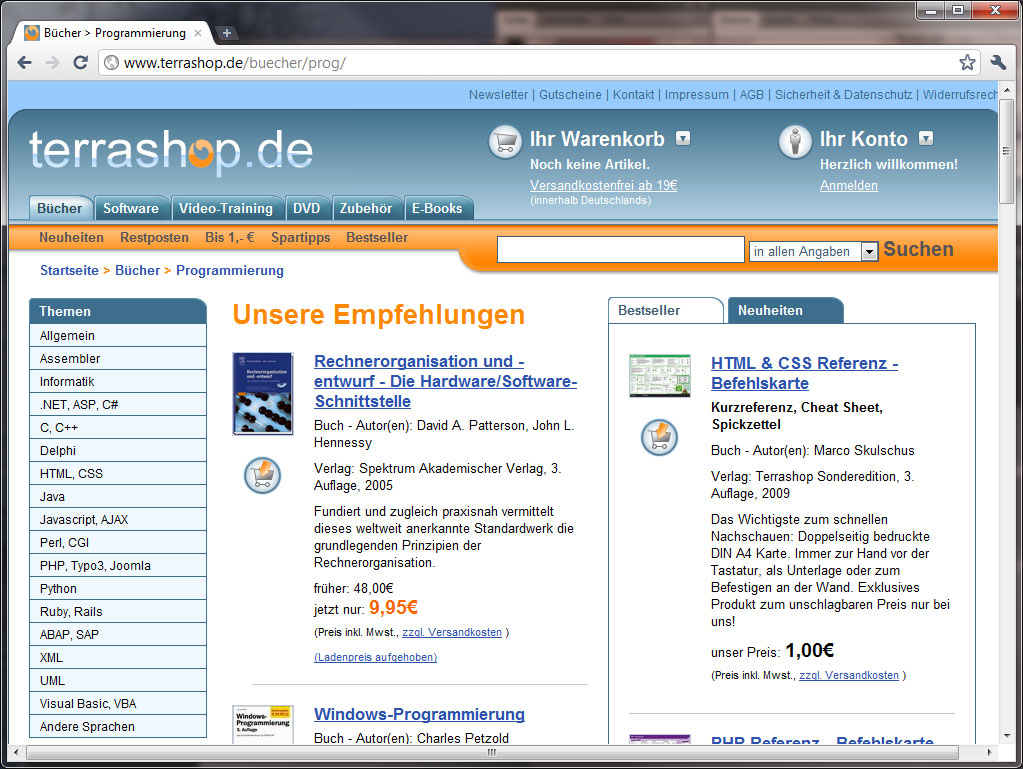1023x769 pixels.
Task: Open a new browser tab with plus button
Action: tap(227, 33)
